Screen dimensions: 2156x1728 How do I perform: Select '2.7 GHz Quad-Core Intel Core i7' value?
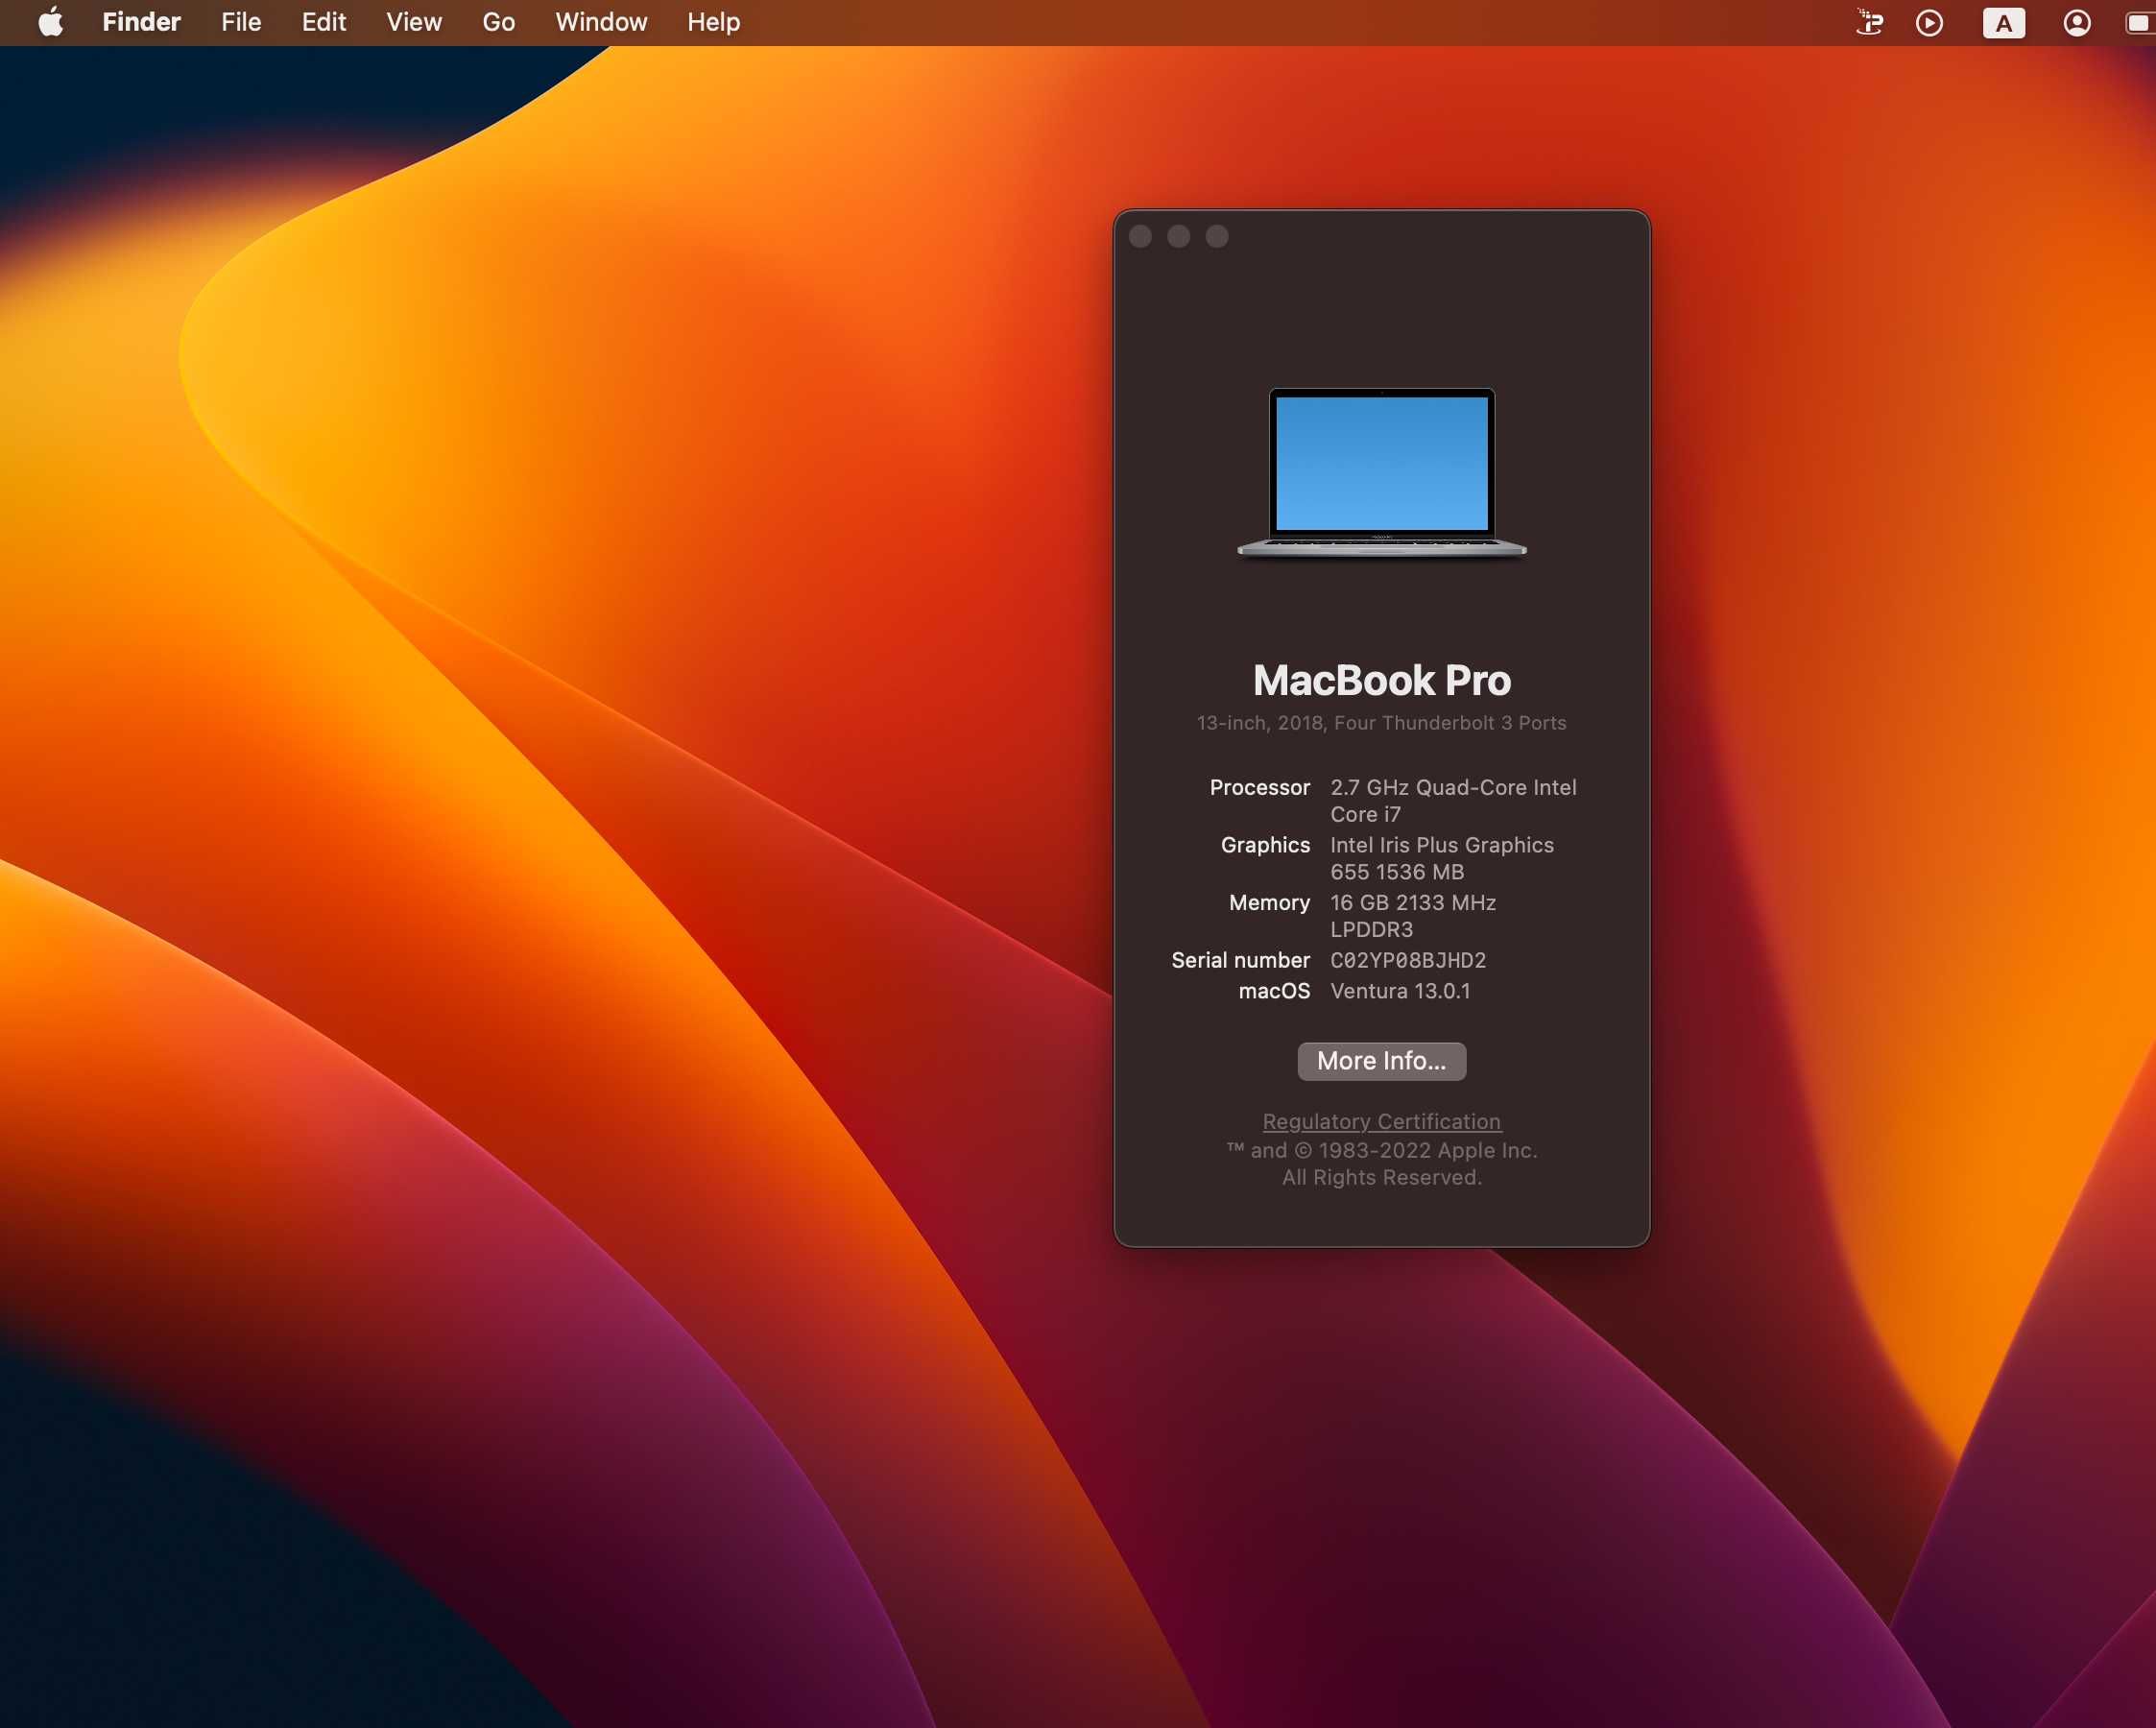(x=1453, y=801)
